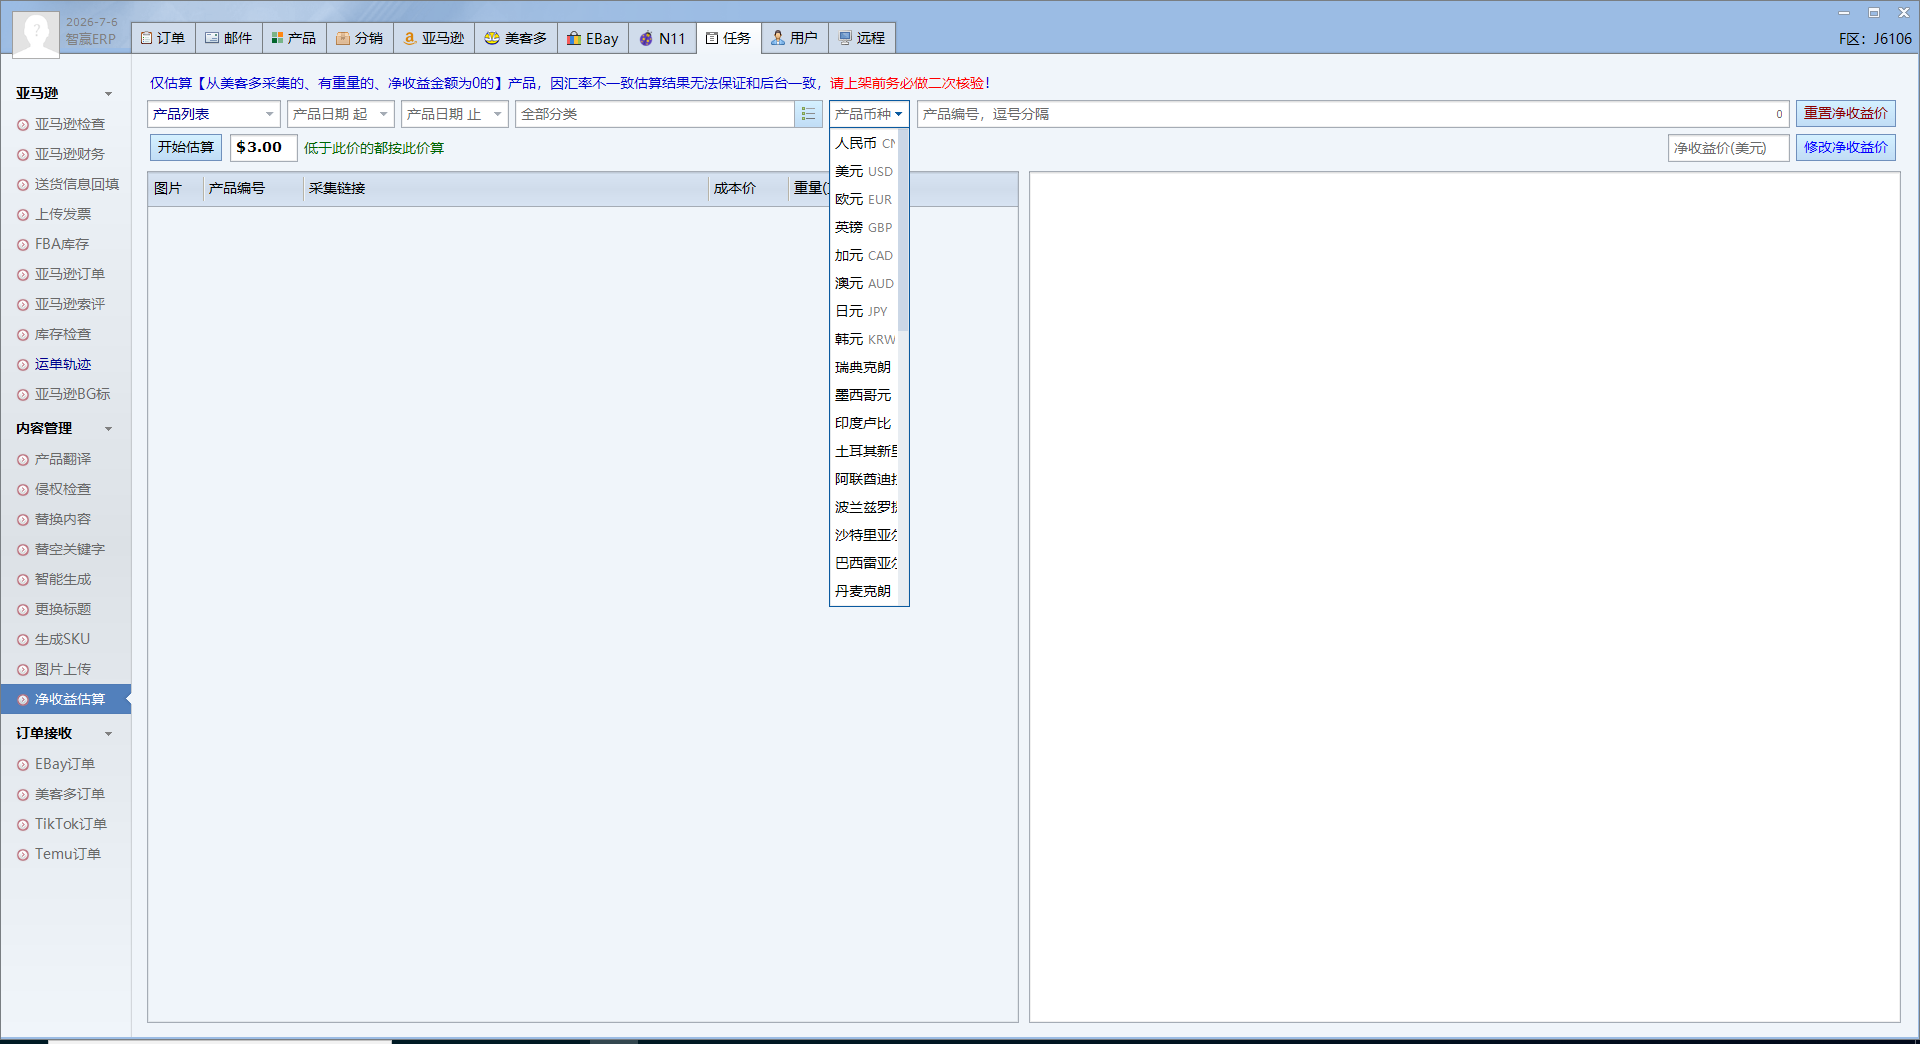Switch to the EBay tab
This screenshot has width=1920, height=1044.
click(593, 38)
